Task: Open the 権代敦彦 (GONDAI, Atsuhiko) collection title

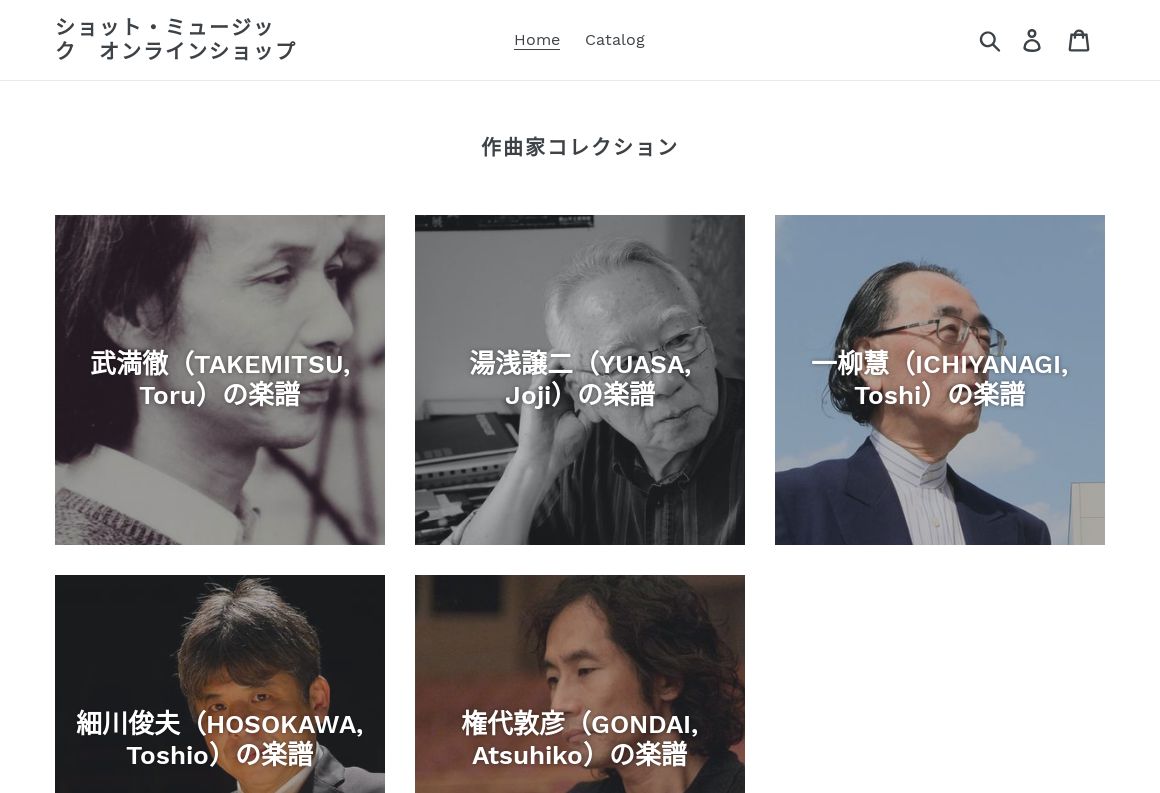Action: (x=580, y=739)
